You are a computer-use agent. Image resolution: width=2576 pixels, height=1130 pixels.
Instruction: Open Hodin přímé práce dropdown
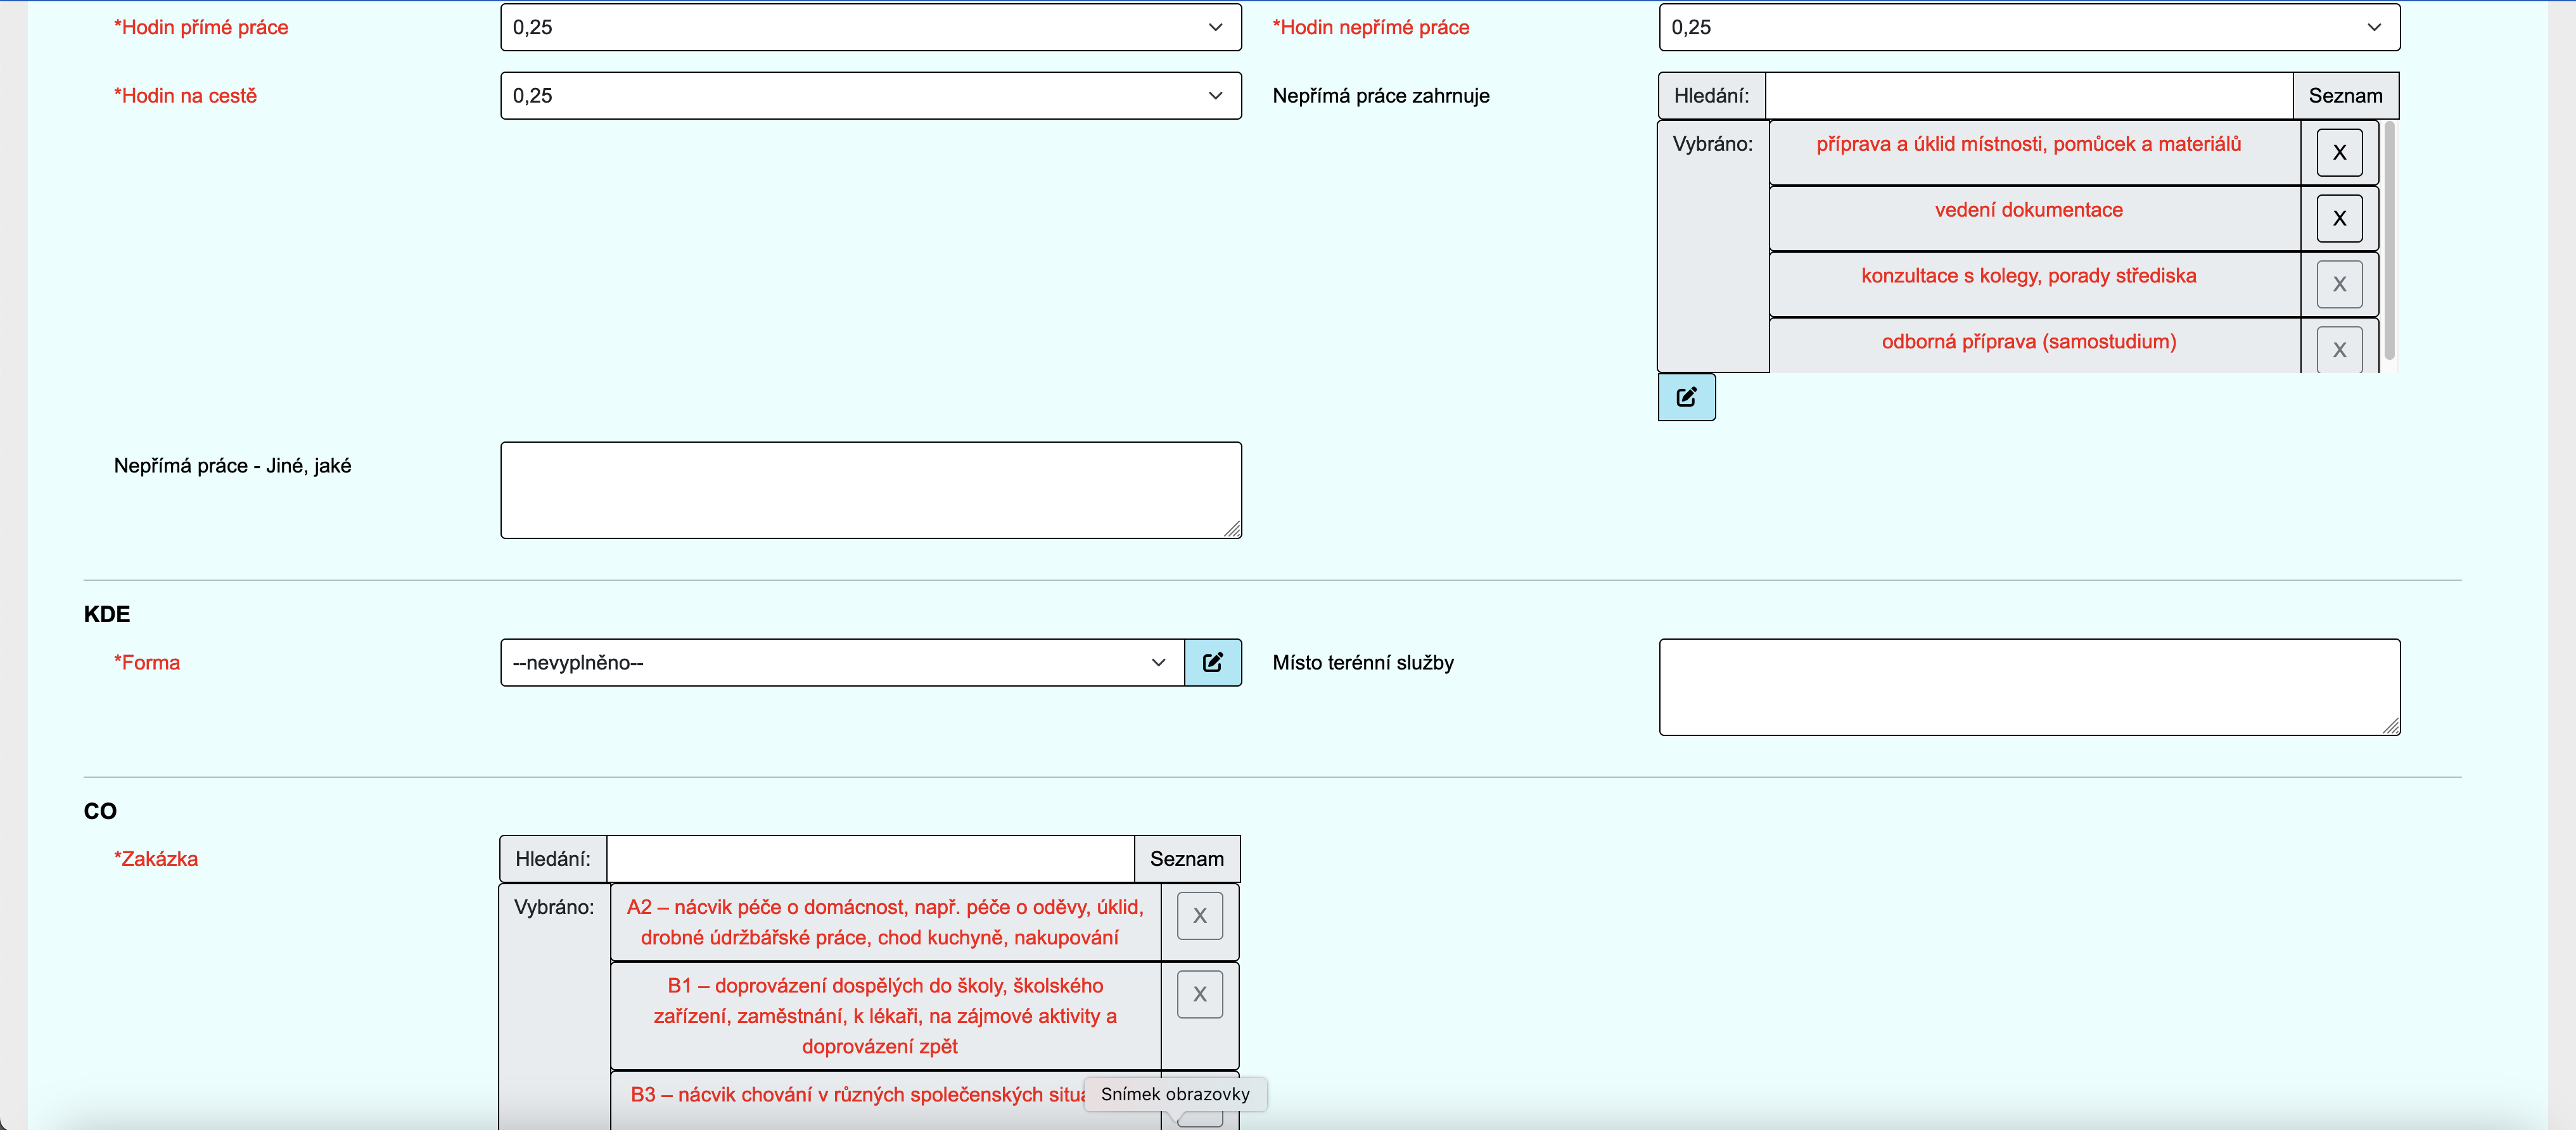870,27
